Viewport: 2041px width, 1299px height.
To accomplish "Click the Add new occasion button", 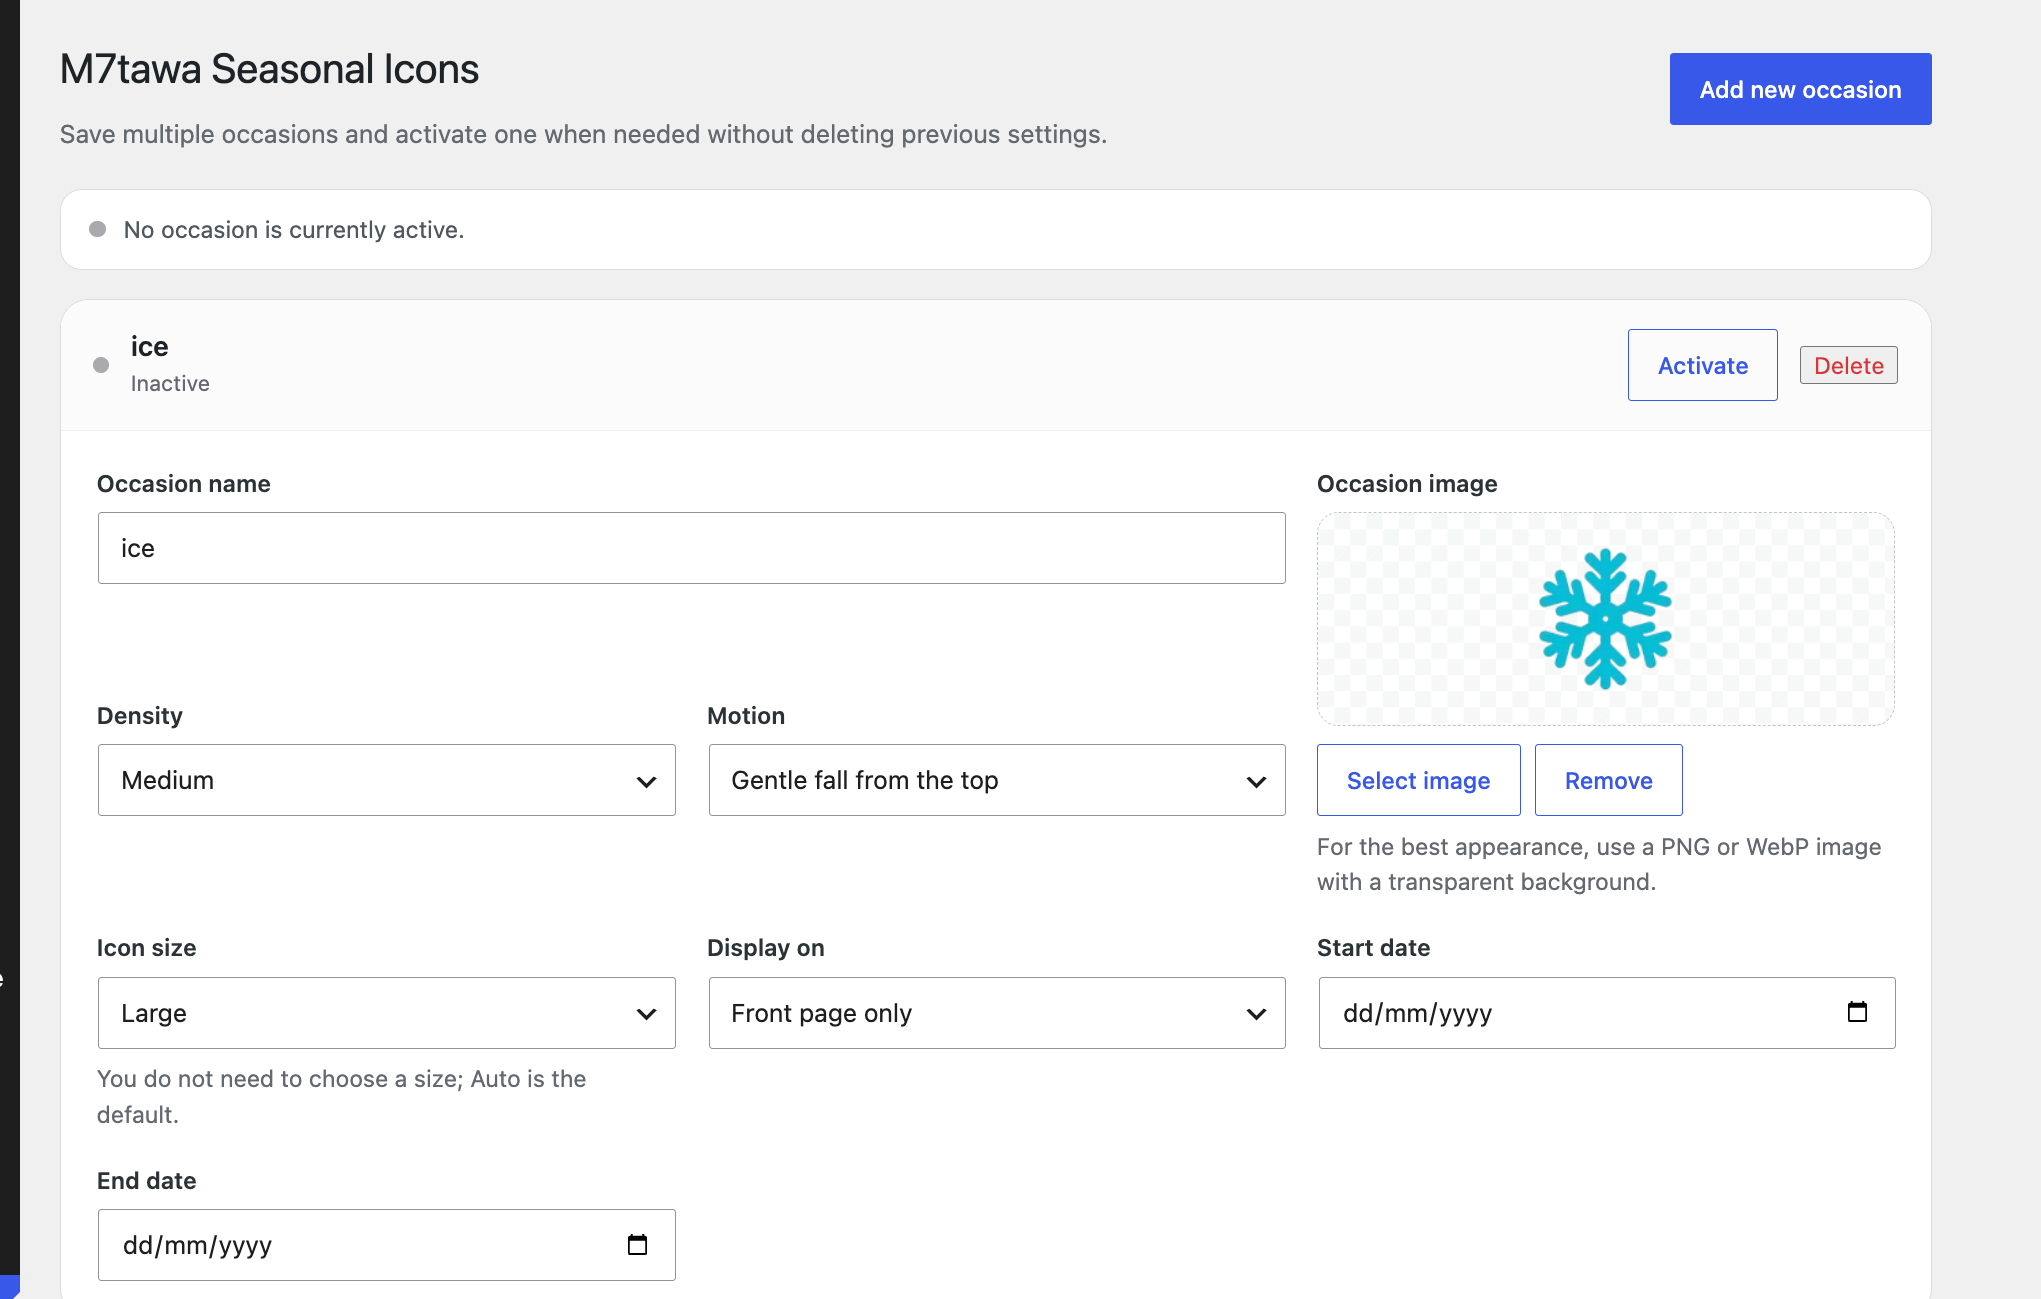I will pyautogui.click(x=1800, y=89).
